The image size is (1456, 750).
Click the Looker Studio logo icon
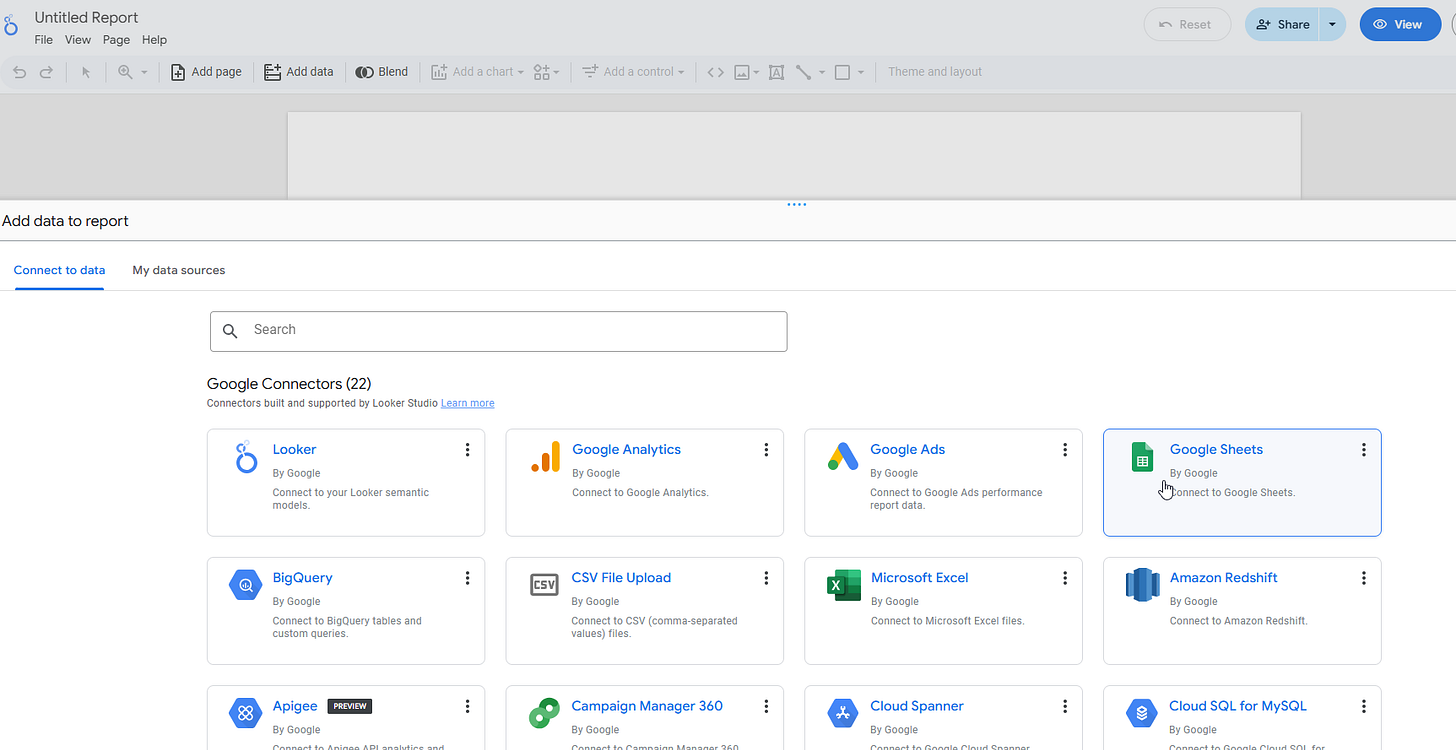pyautogui.click(x=10, y=25)
